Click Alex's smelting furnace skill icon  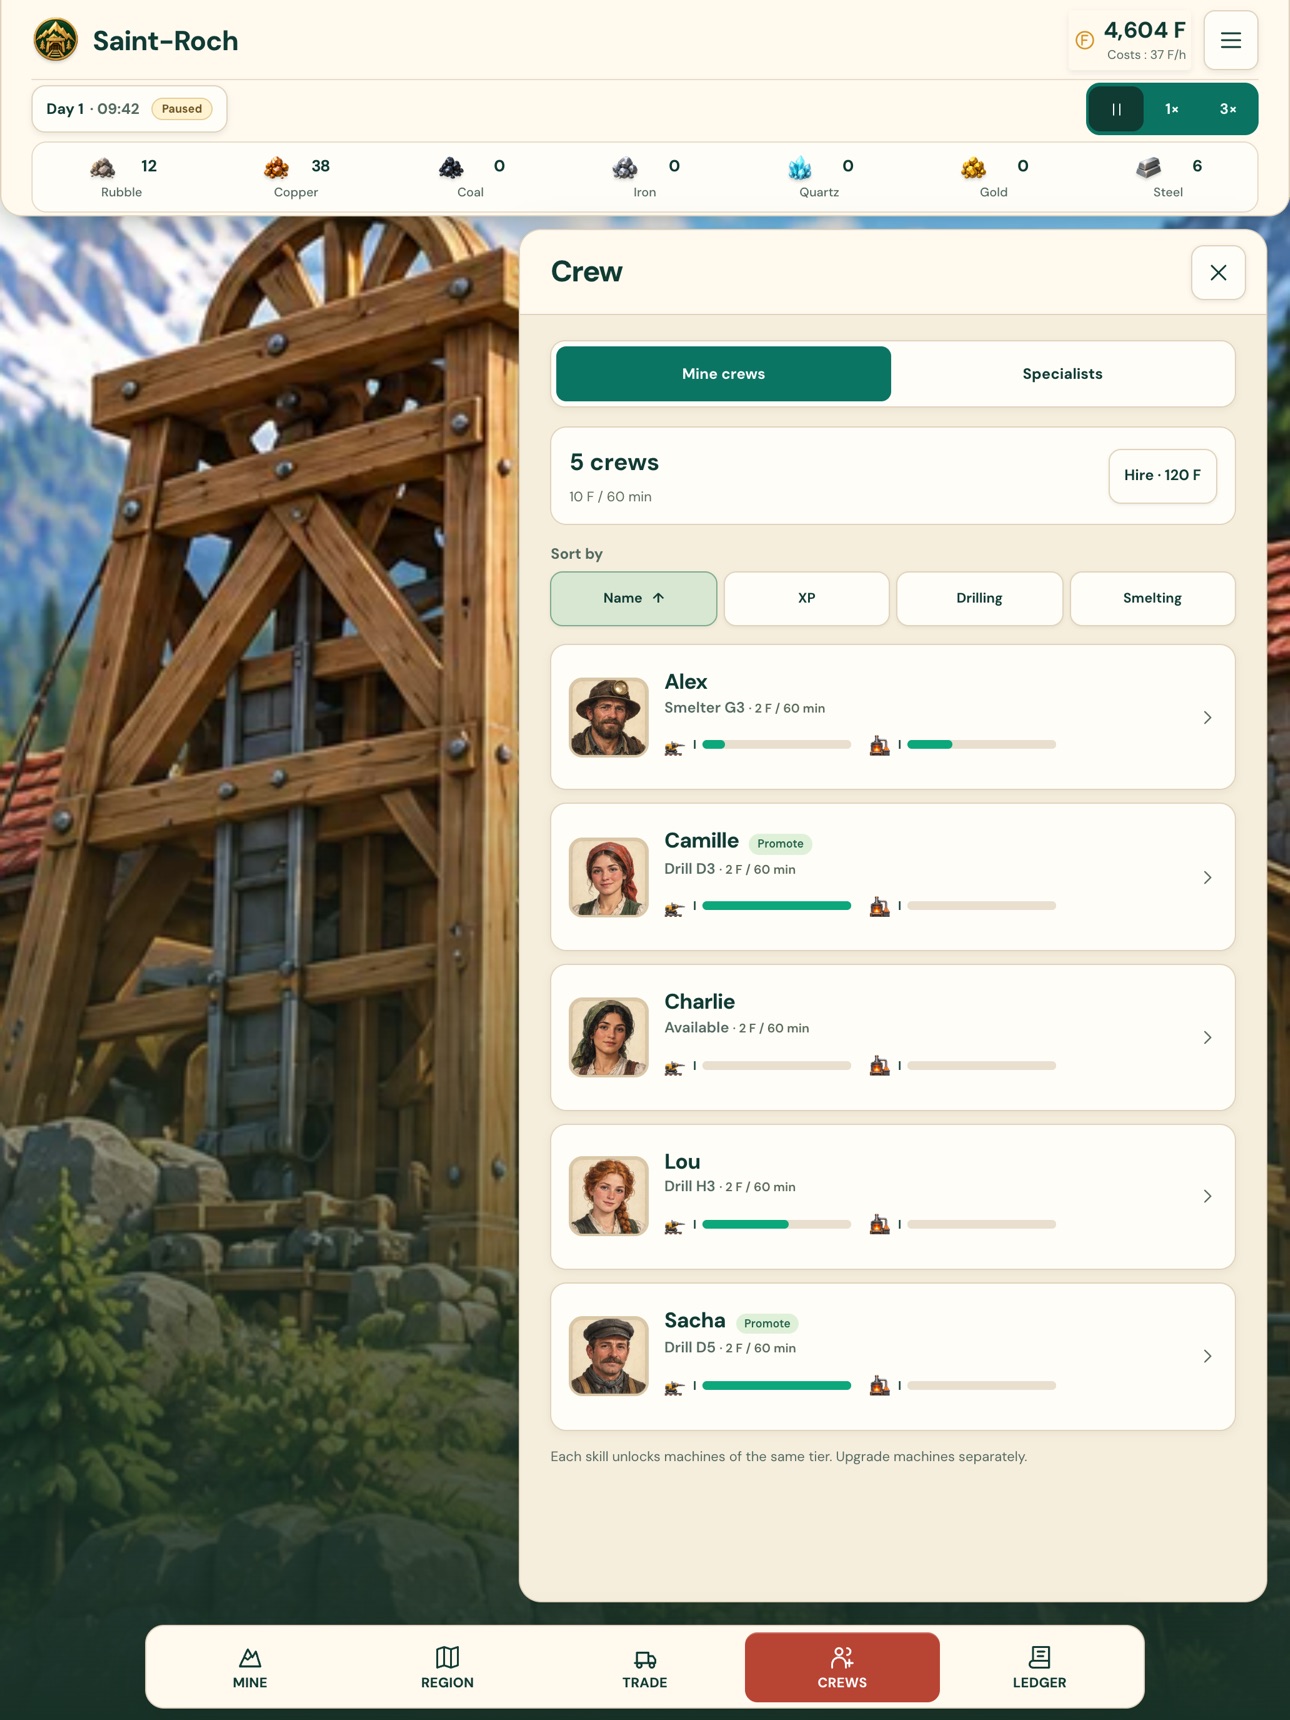tap(879, 745)
